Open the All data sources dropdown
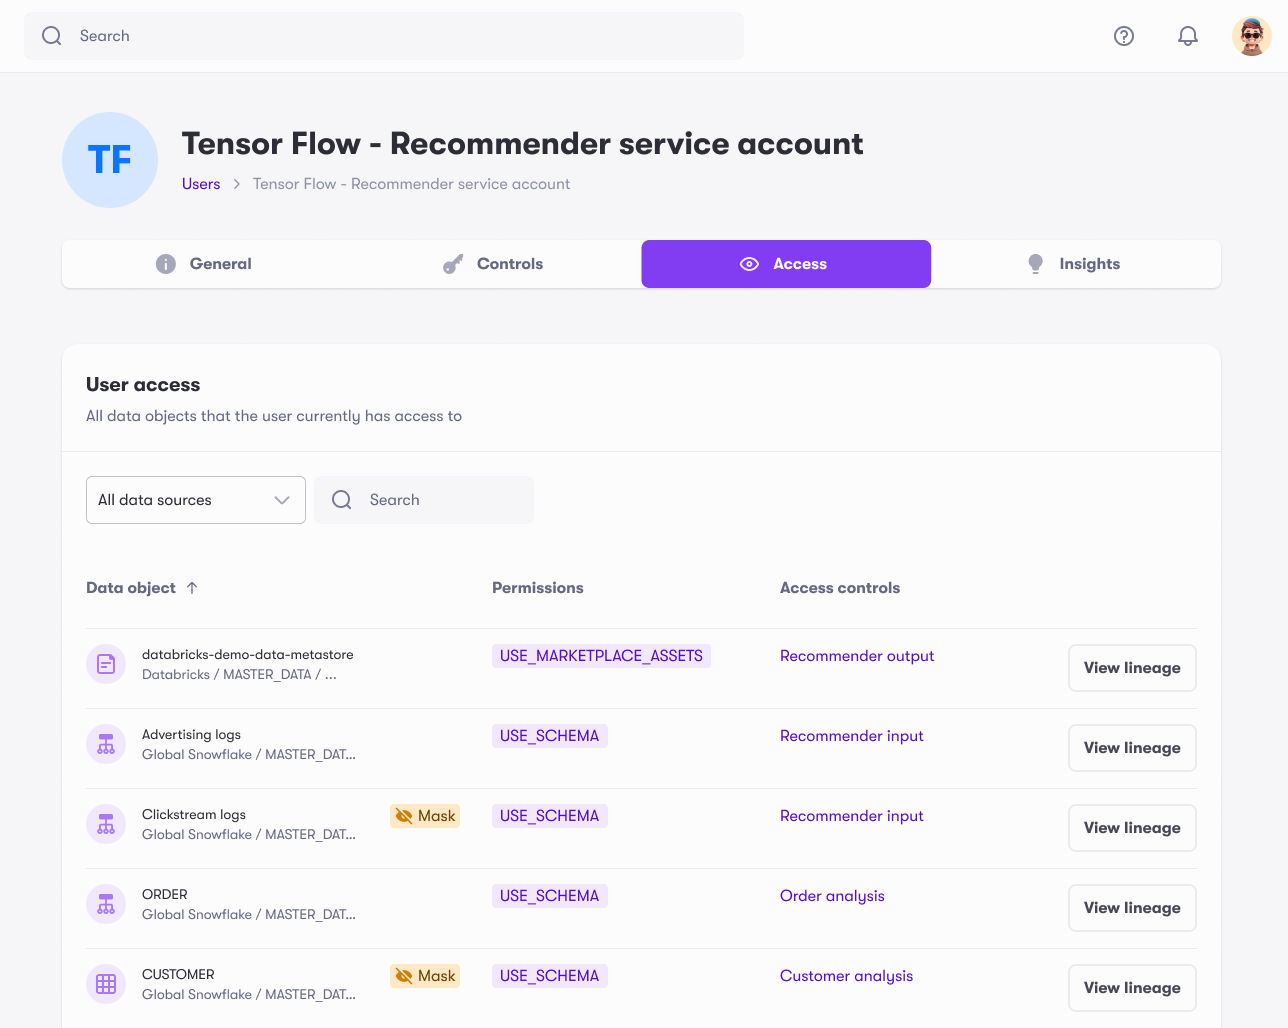 (x=195, y=499)
